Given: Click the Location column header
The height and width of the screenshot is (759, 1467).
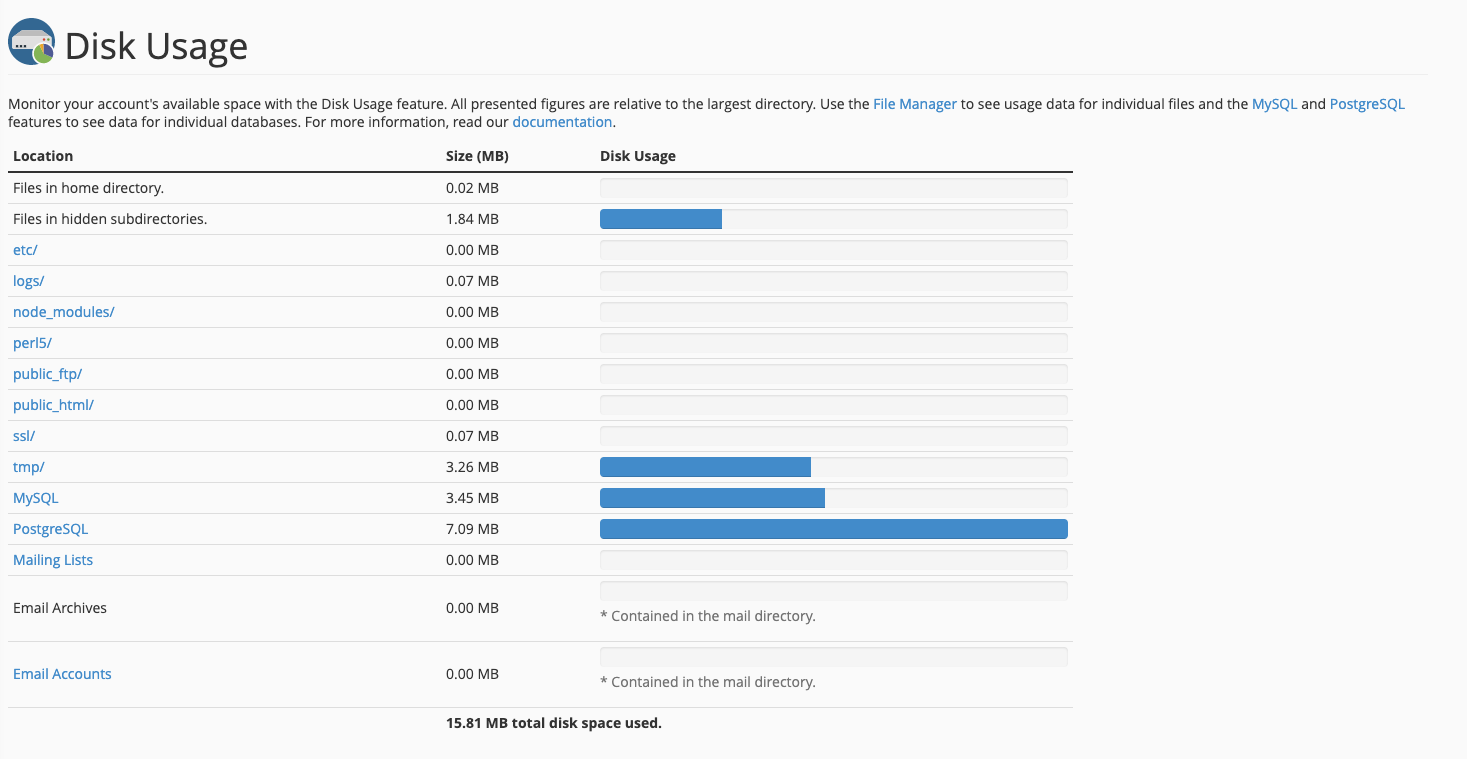Looking at the screenshot, I should pos(43,156).
